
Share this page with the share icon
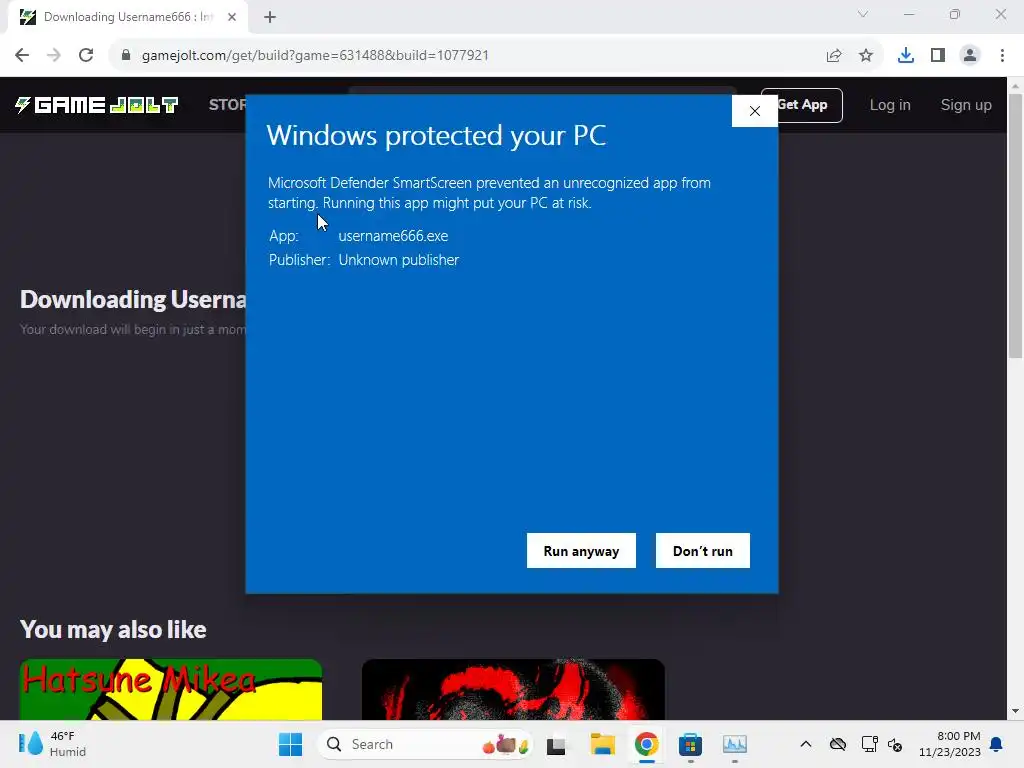[834, 55]
